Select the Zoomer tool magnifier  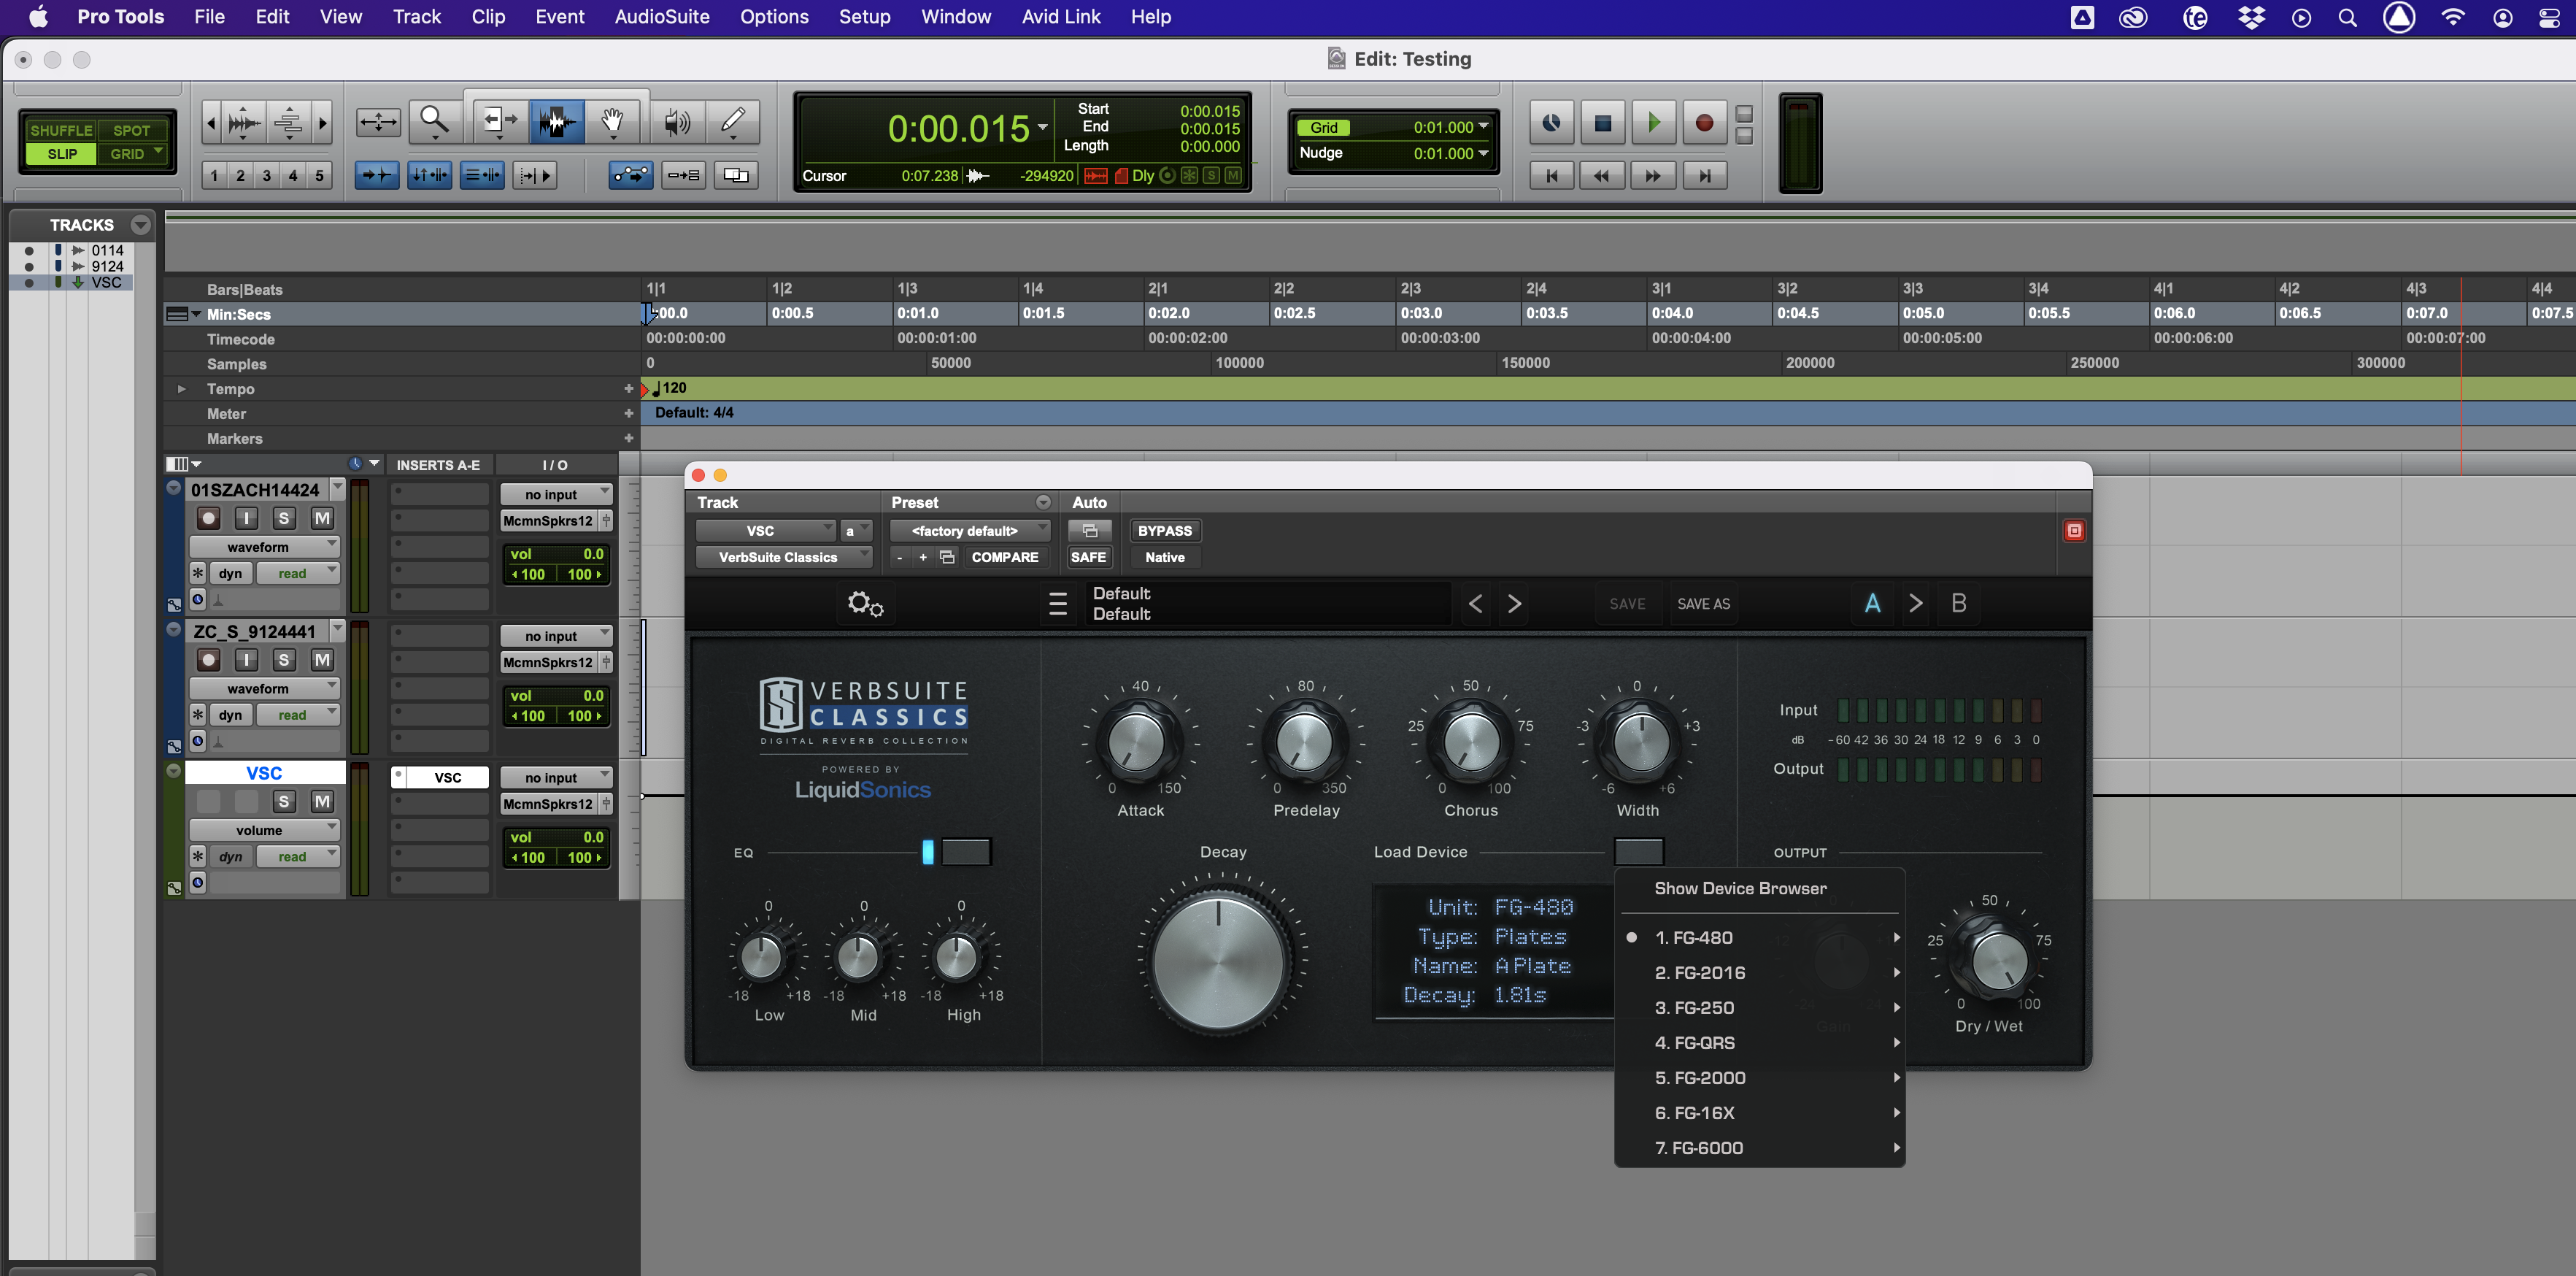(x=435, y=123)
